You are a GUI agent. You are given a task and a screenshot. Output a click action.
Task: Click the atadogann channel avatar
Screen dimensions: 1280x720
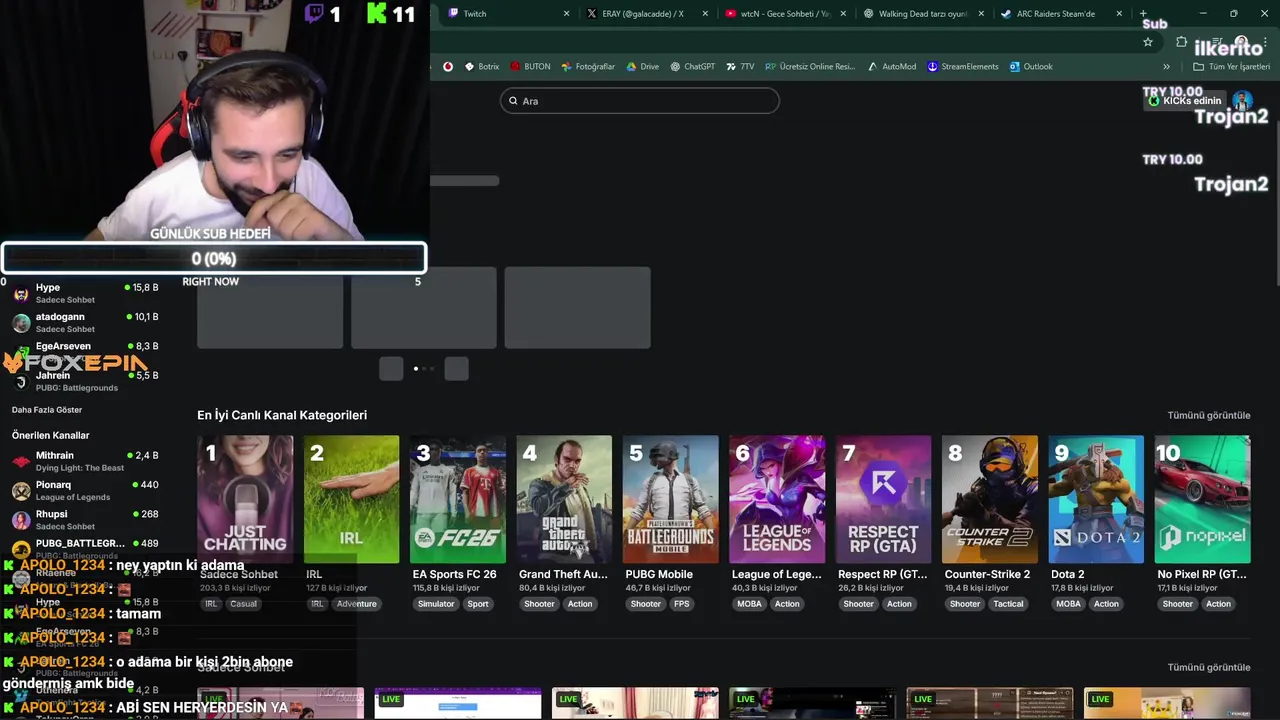[20, 322]
